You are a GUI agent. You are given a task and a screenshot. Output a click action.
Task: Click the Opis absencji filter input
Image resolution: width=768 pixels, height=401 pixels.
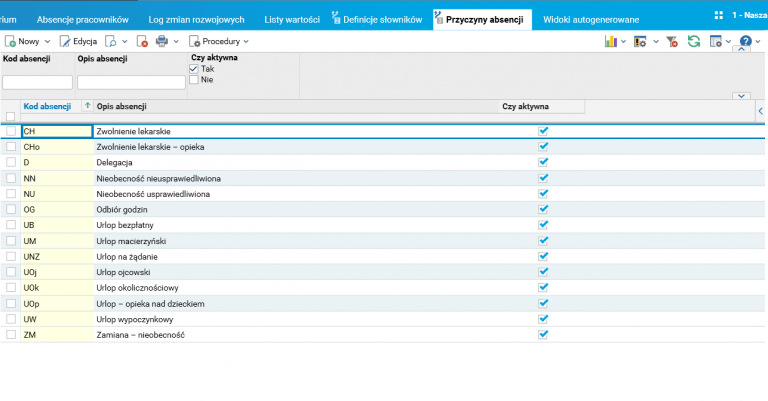coord(131,82)
